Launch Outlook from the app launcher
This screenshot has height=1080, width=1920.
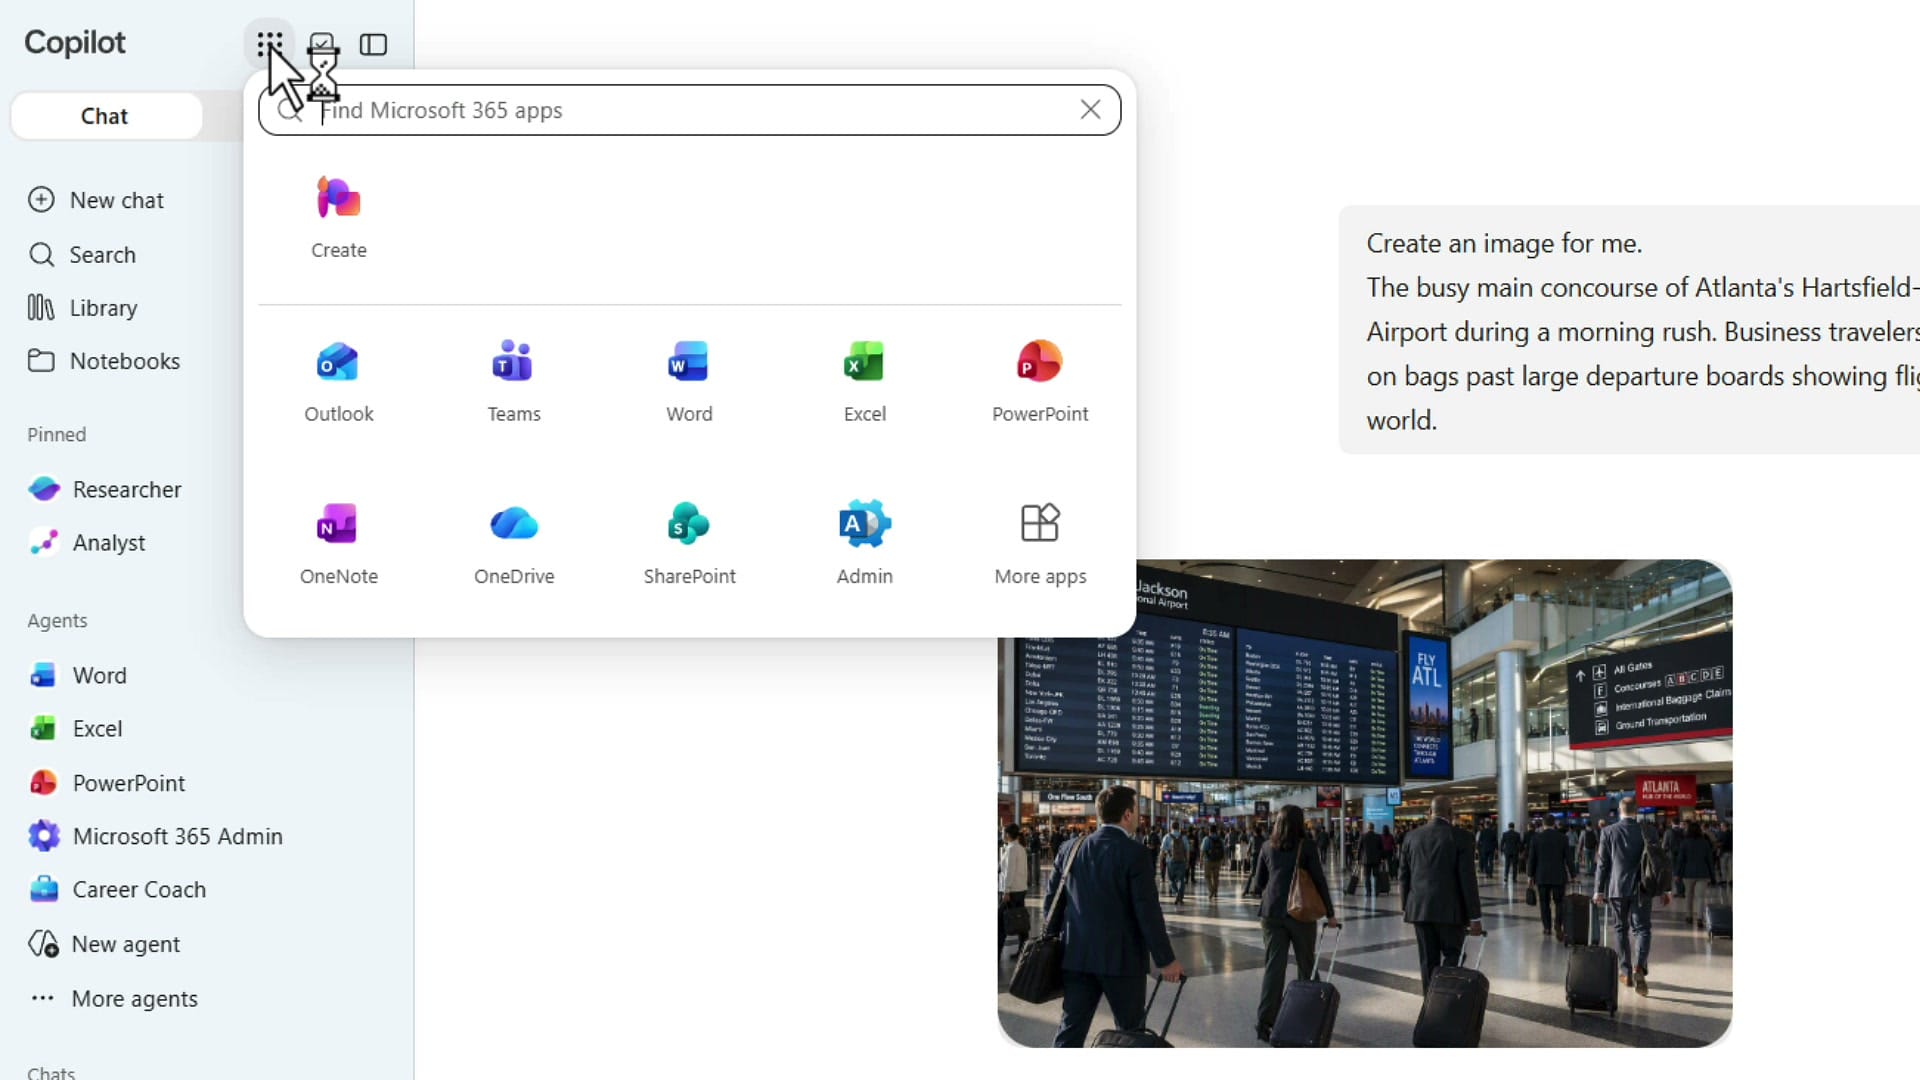click(339, 381)
